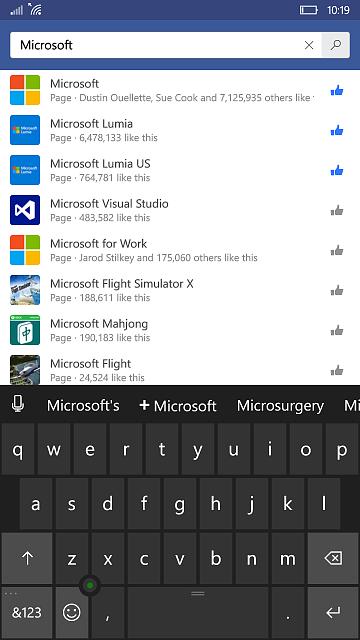Switch to the &123 symbols keyboard
Viewport: 360px width, 640px height.
pos(27,612)
